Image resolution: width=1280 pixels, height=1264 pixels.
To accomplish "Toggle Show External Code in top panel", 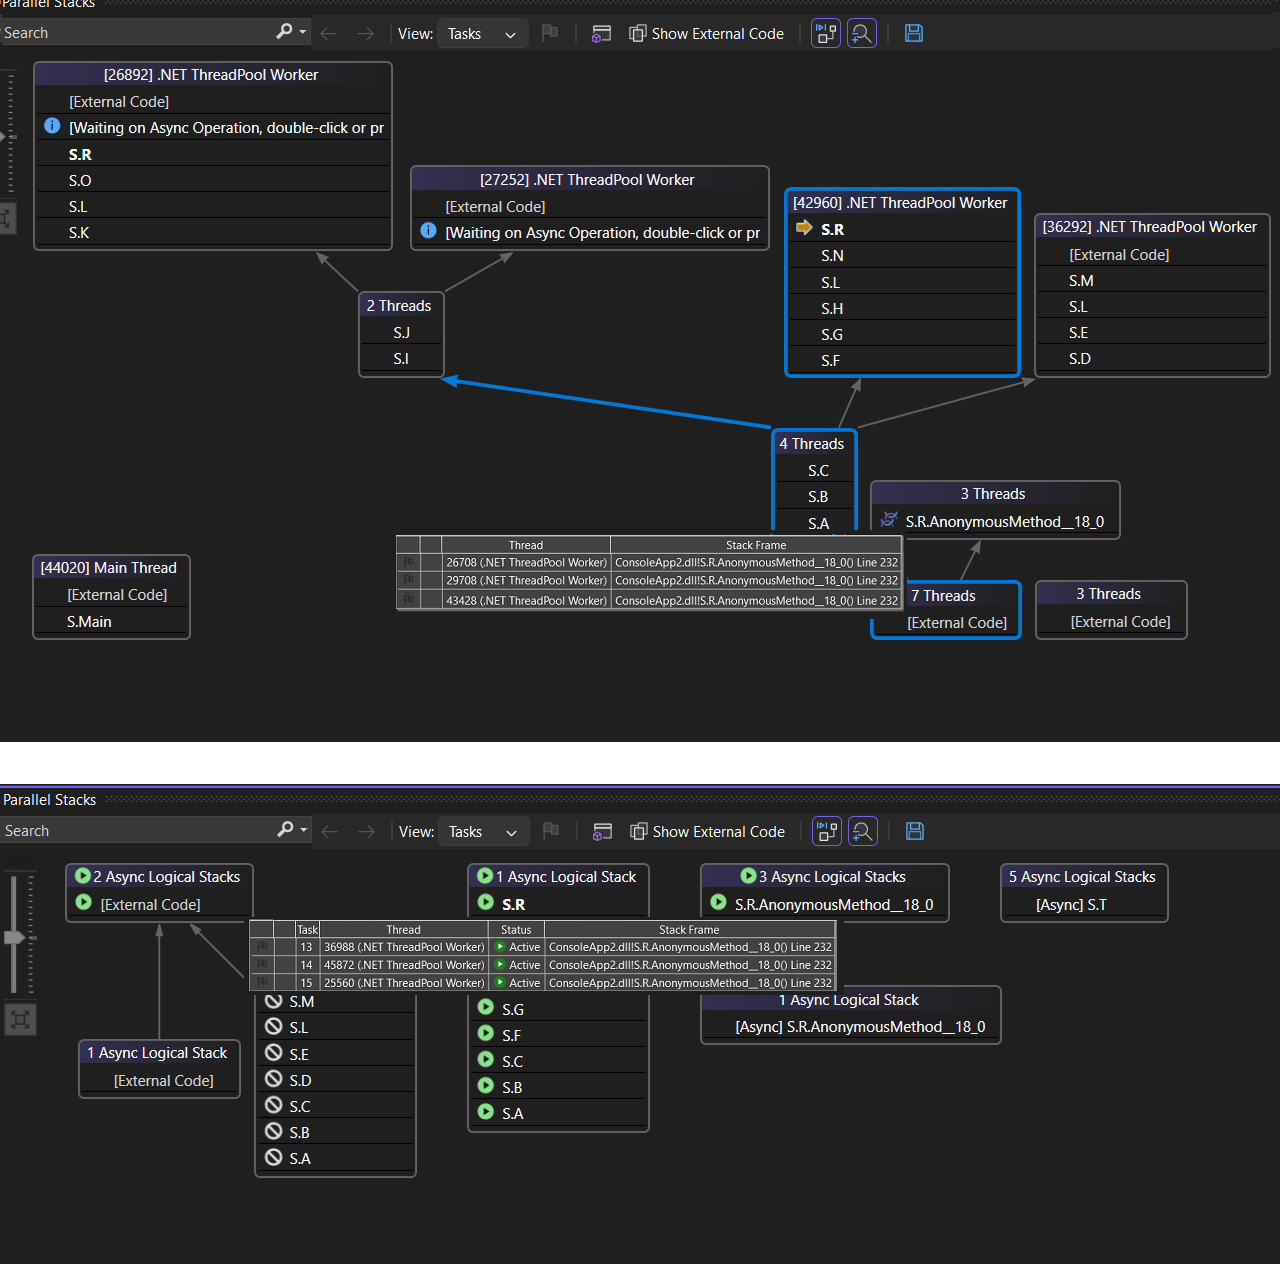I will (707, 33).
